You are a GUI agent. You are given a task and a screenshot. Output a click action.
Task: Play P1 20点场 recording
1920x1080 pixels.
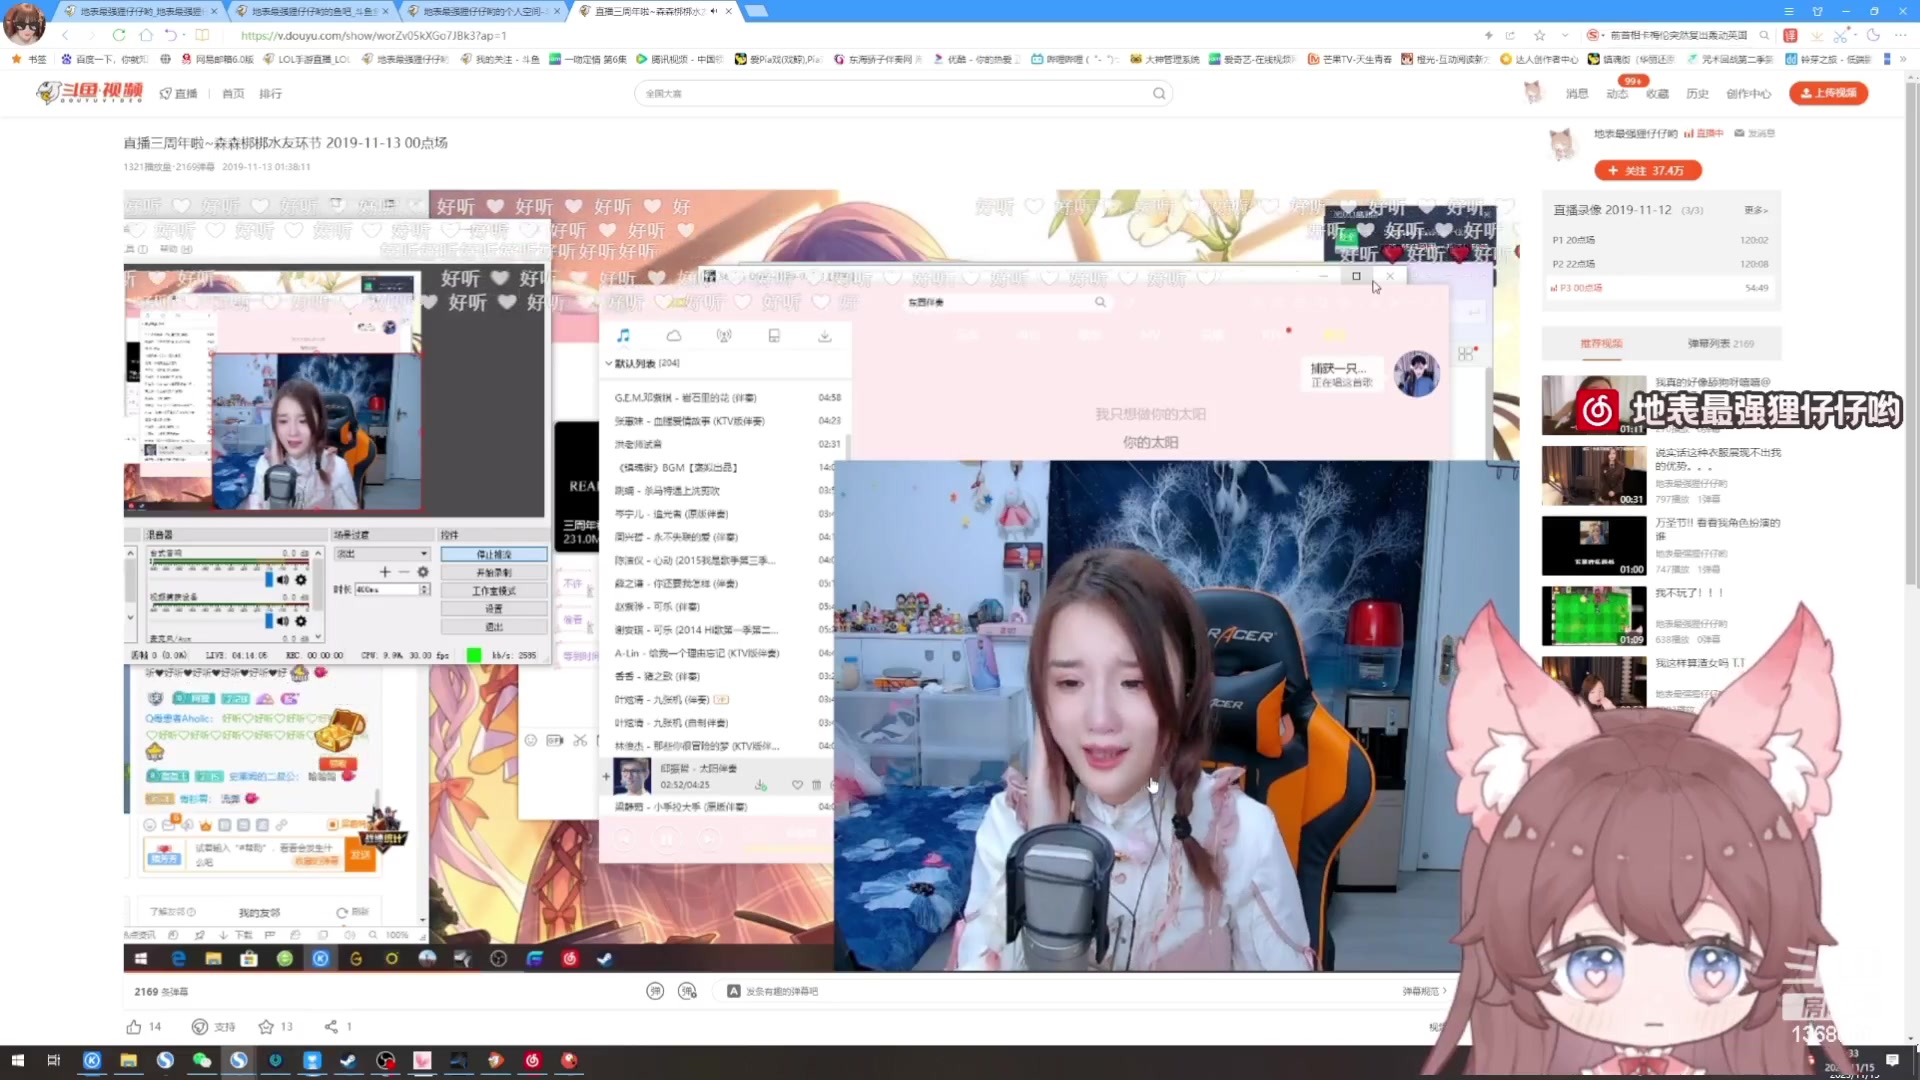click(x=1660, y=240)
